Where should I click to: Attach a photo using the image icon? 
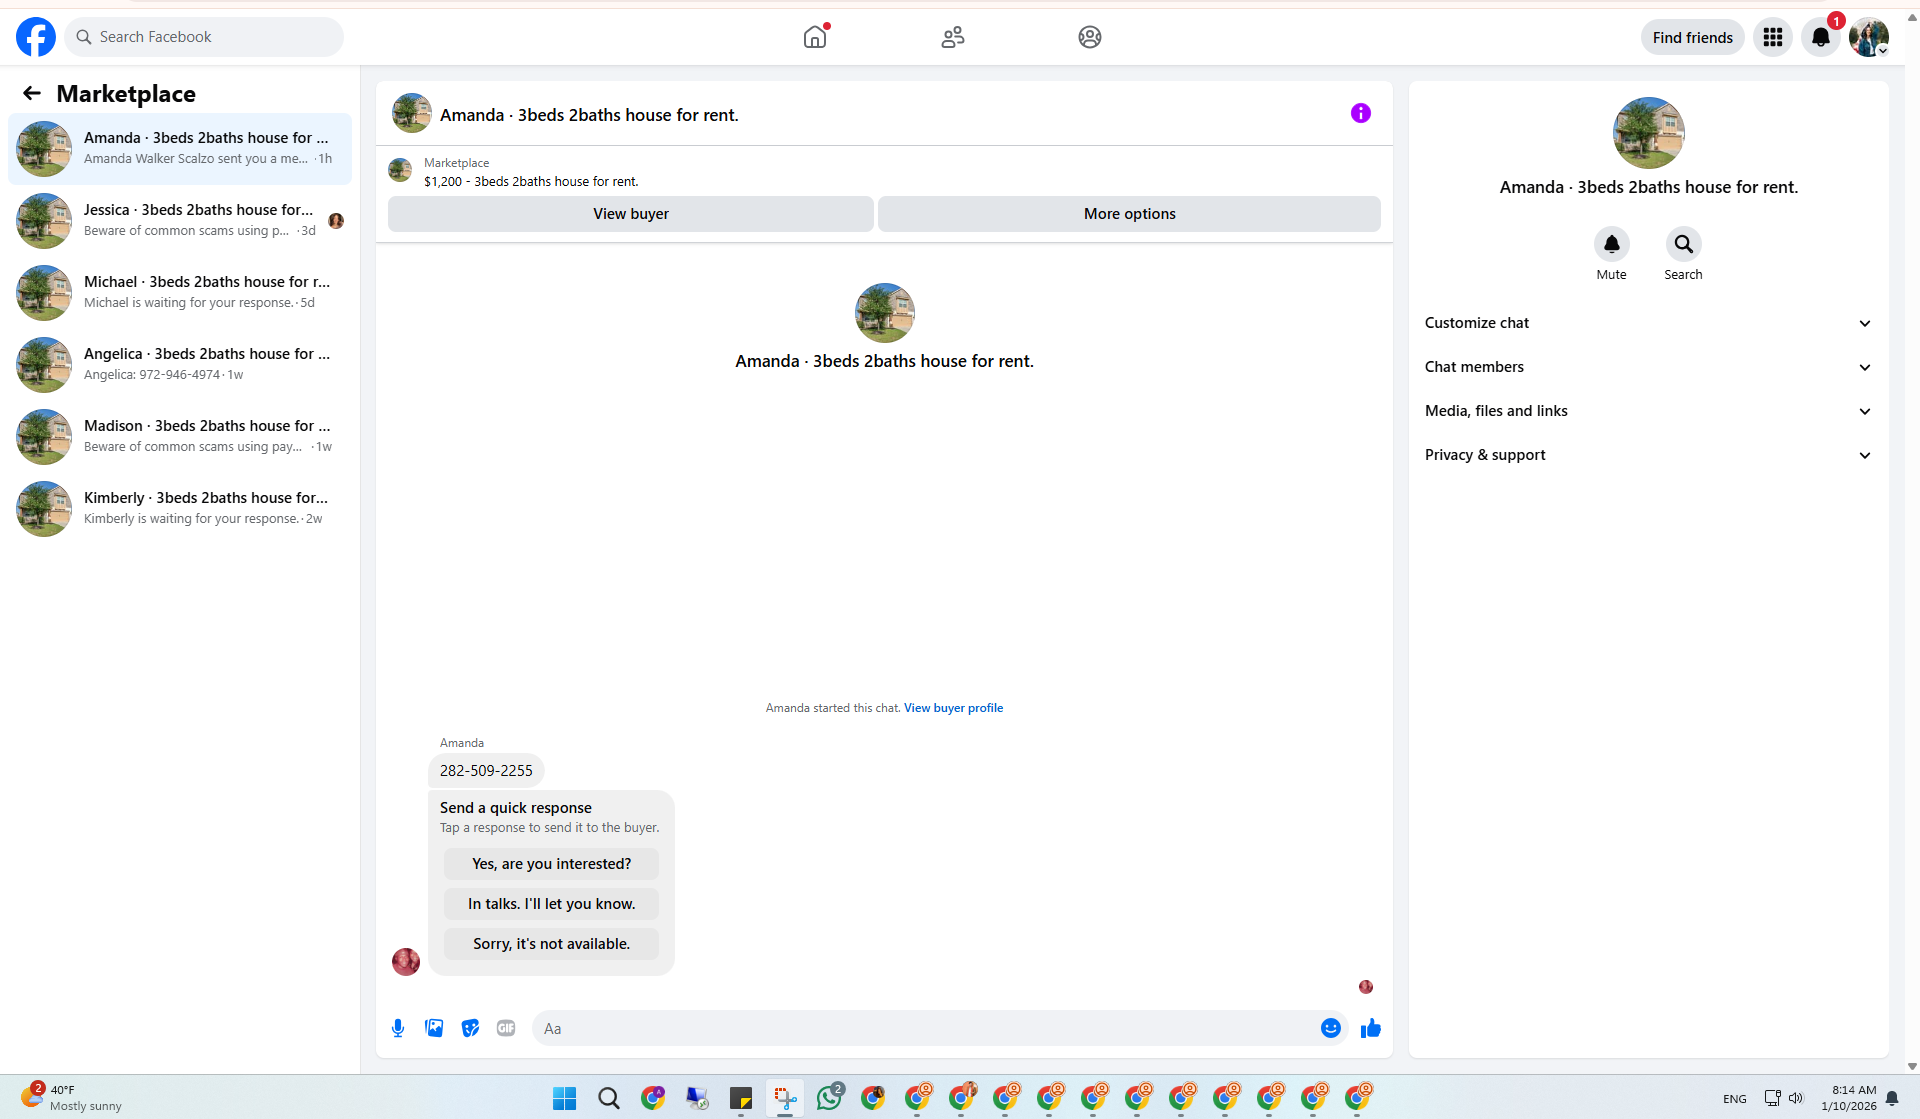[434, 1028]
